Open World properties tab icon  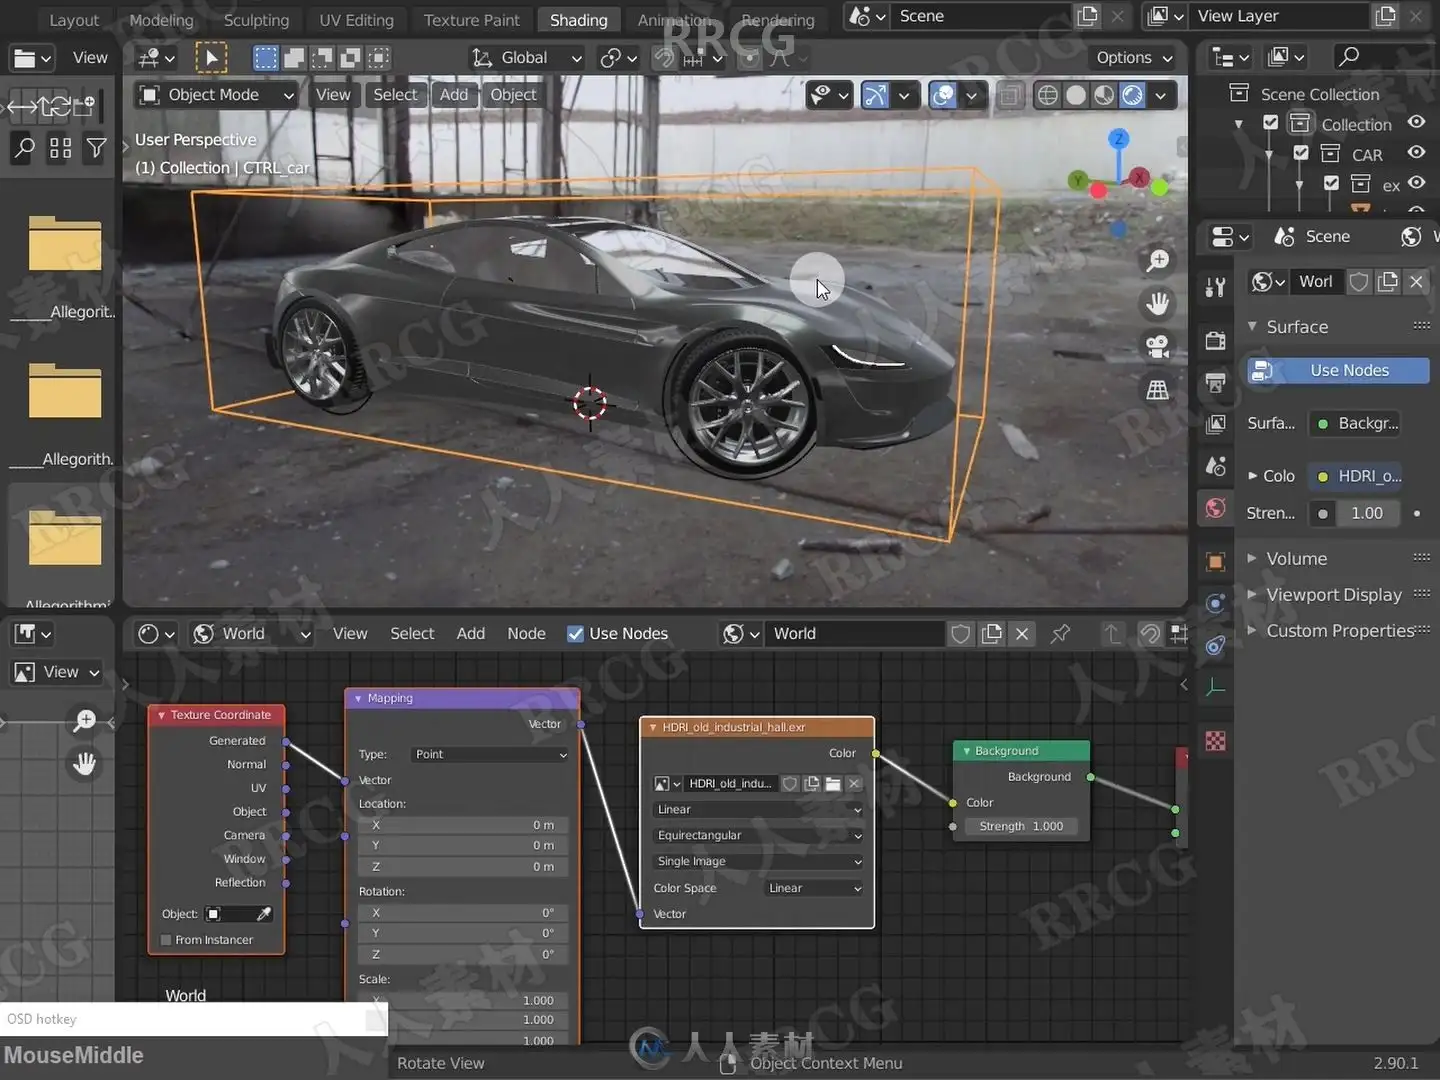click(x=1216, y=508)
